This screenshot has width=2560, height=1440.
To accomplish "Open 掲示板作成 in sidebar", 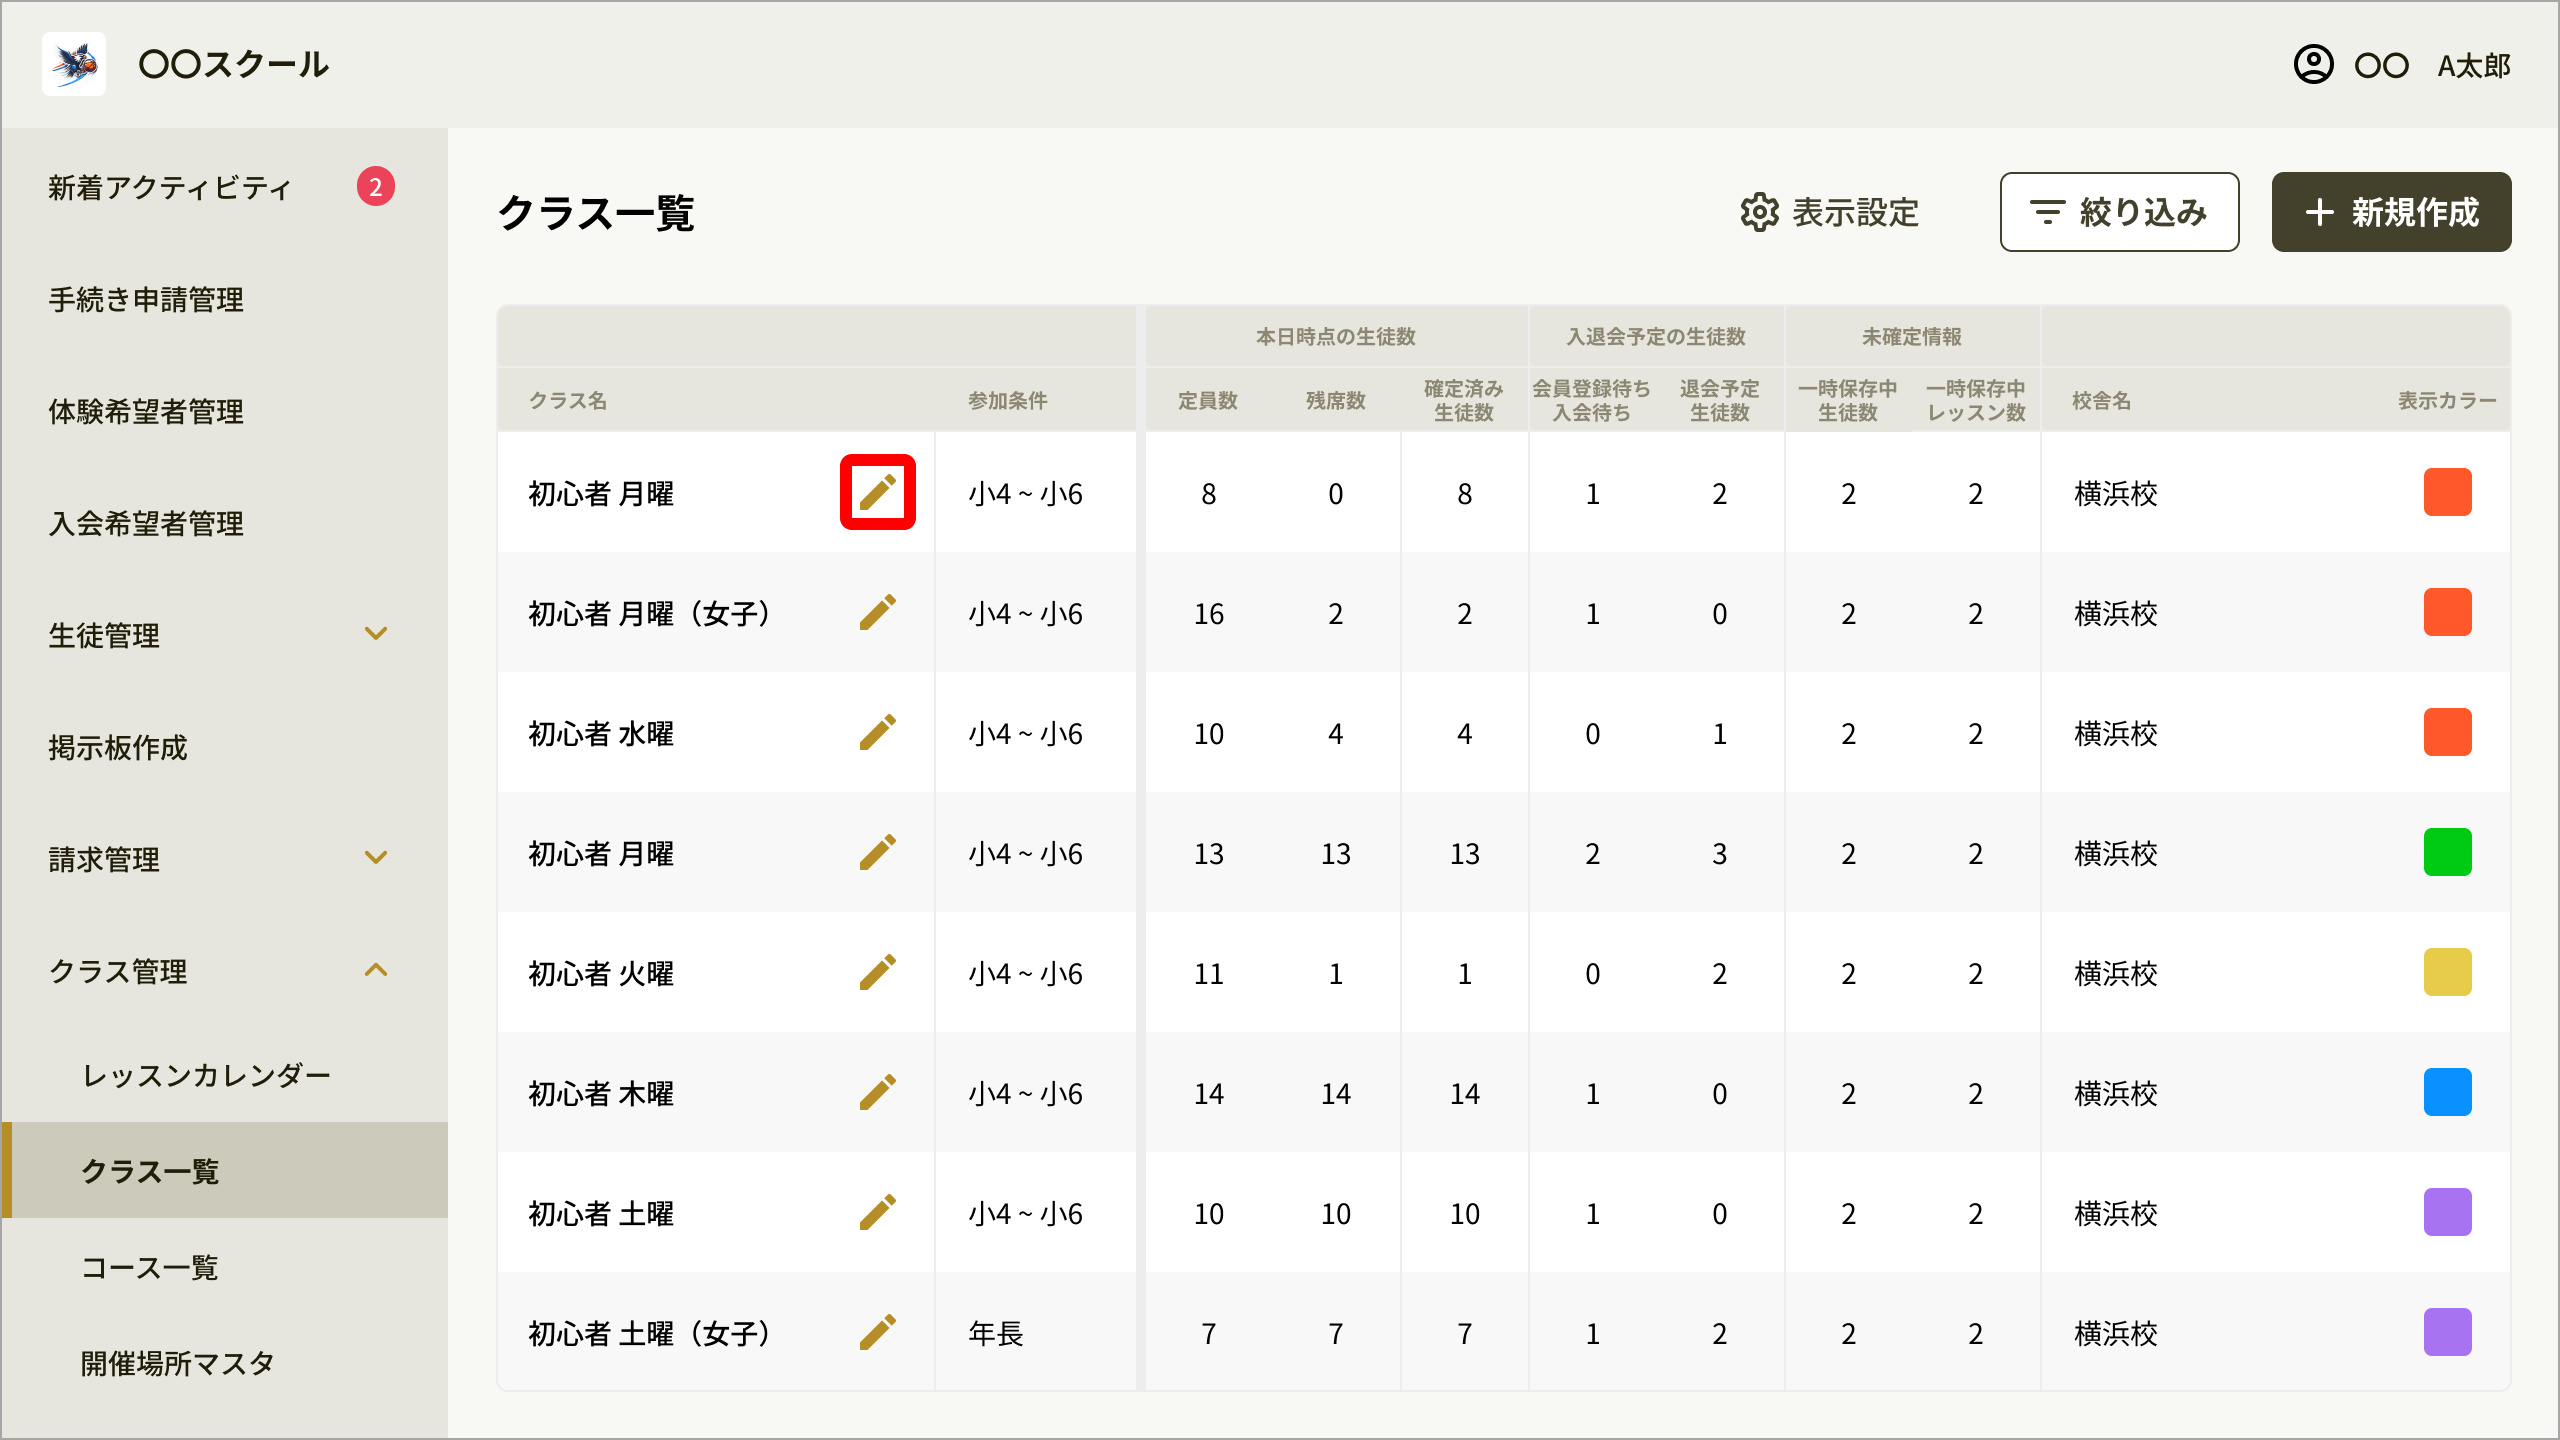I will [x=118, y=748].
